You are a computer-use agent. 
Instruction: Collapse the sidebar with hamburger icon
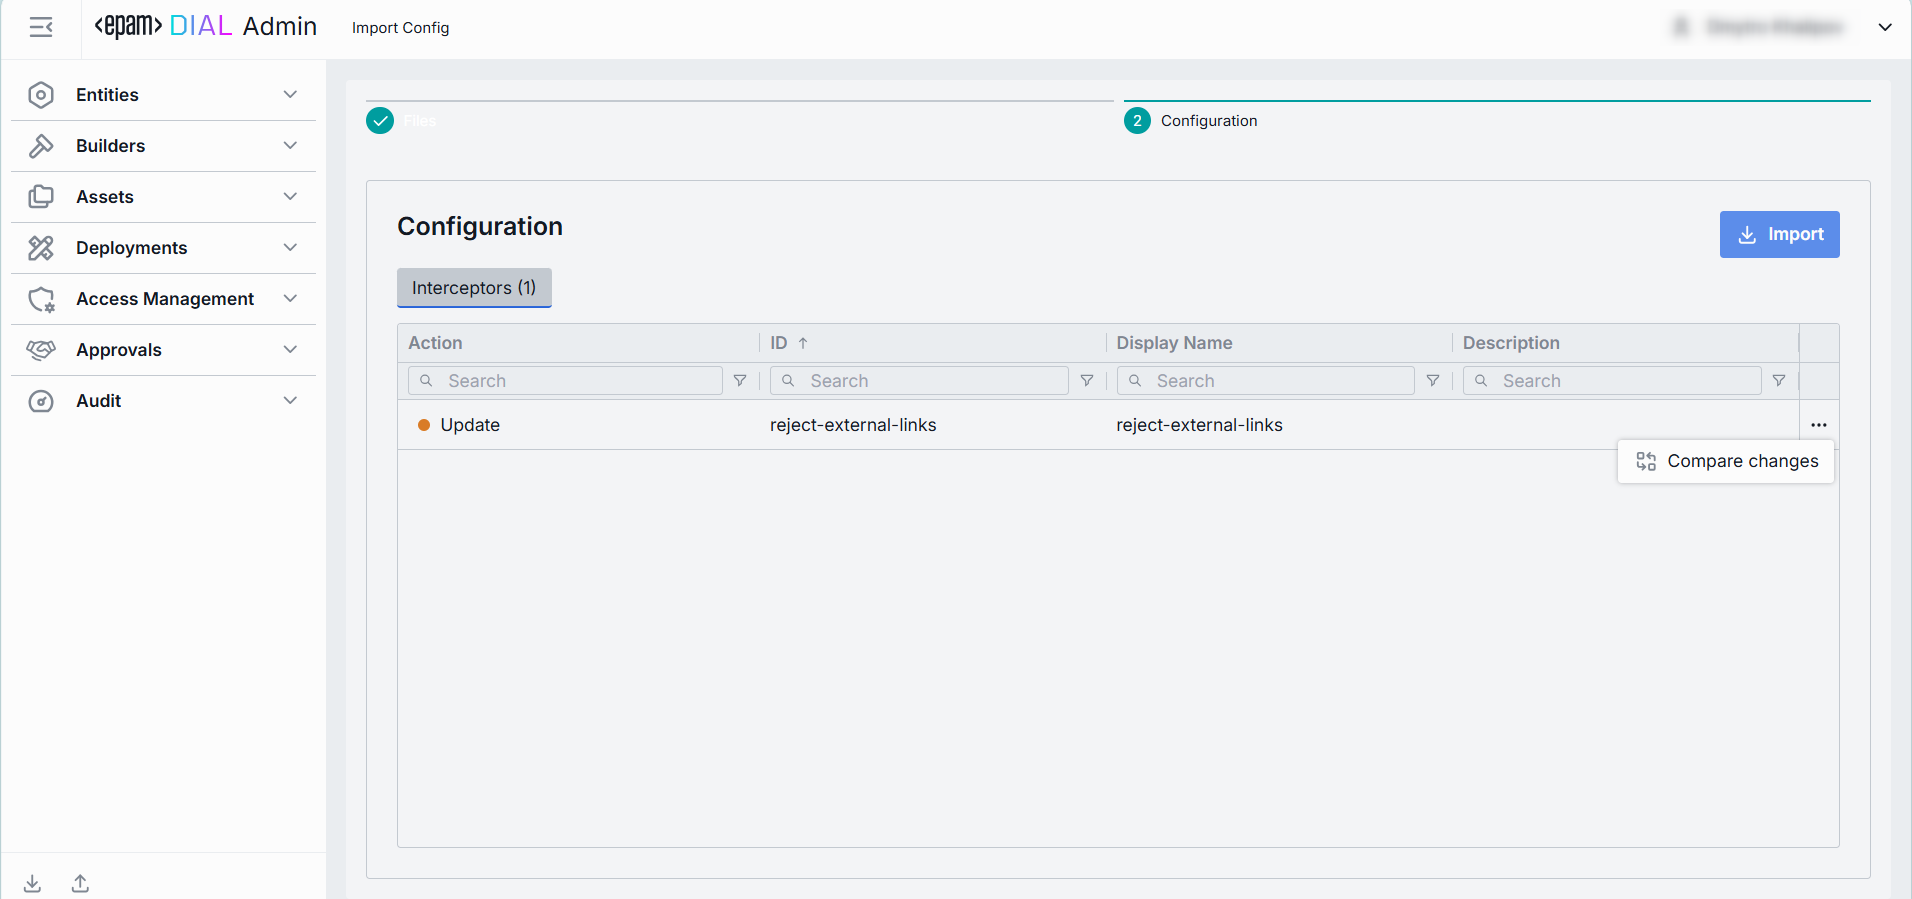pyautogui.click(x=41, y=28)
